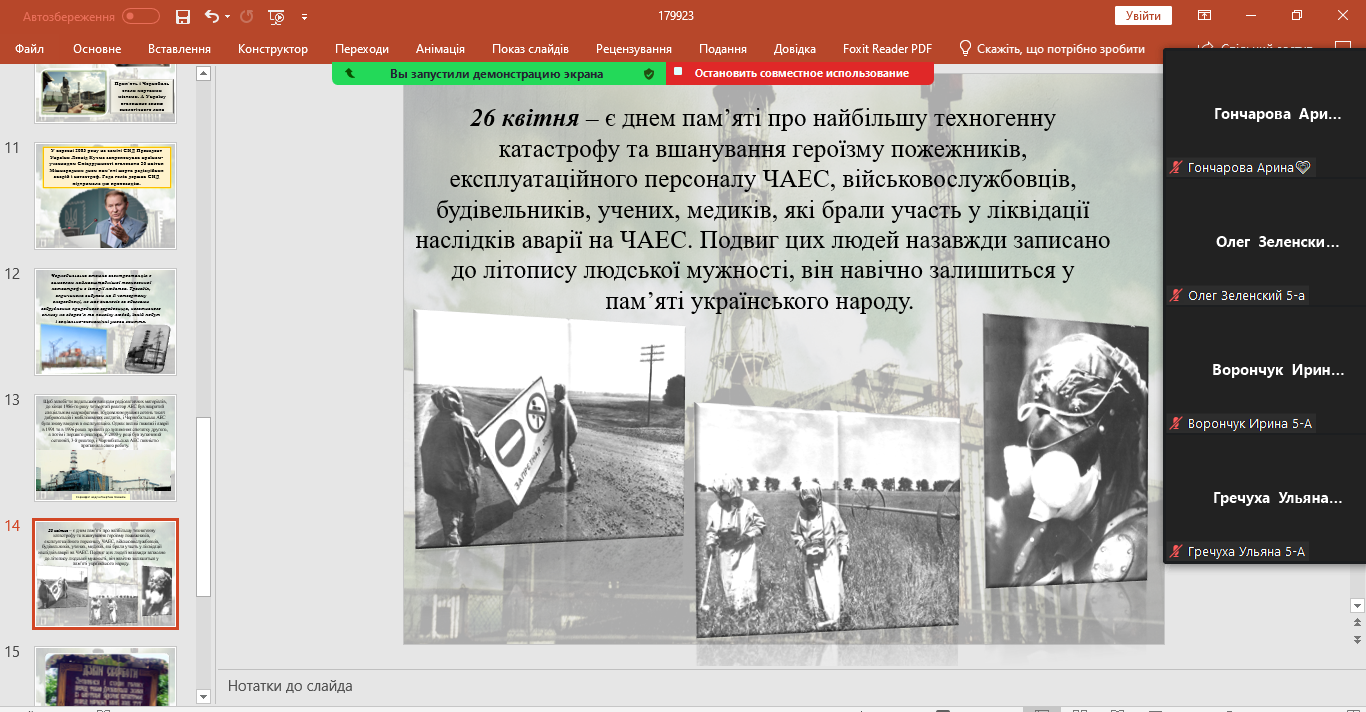Click the muted microphone icon beside Гончарова Арина
The width and height of the screenshot is (1366, 712).
click(x=1176, y=168)
